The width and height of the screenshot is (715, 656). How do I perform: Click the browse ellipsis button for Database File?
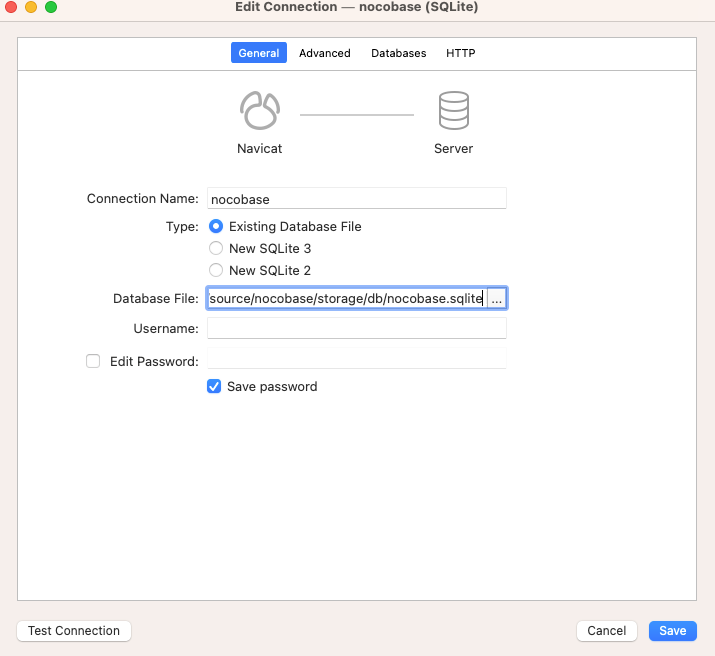(497, 299)
